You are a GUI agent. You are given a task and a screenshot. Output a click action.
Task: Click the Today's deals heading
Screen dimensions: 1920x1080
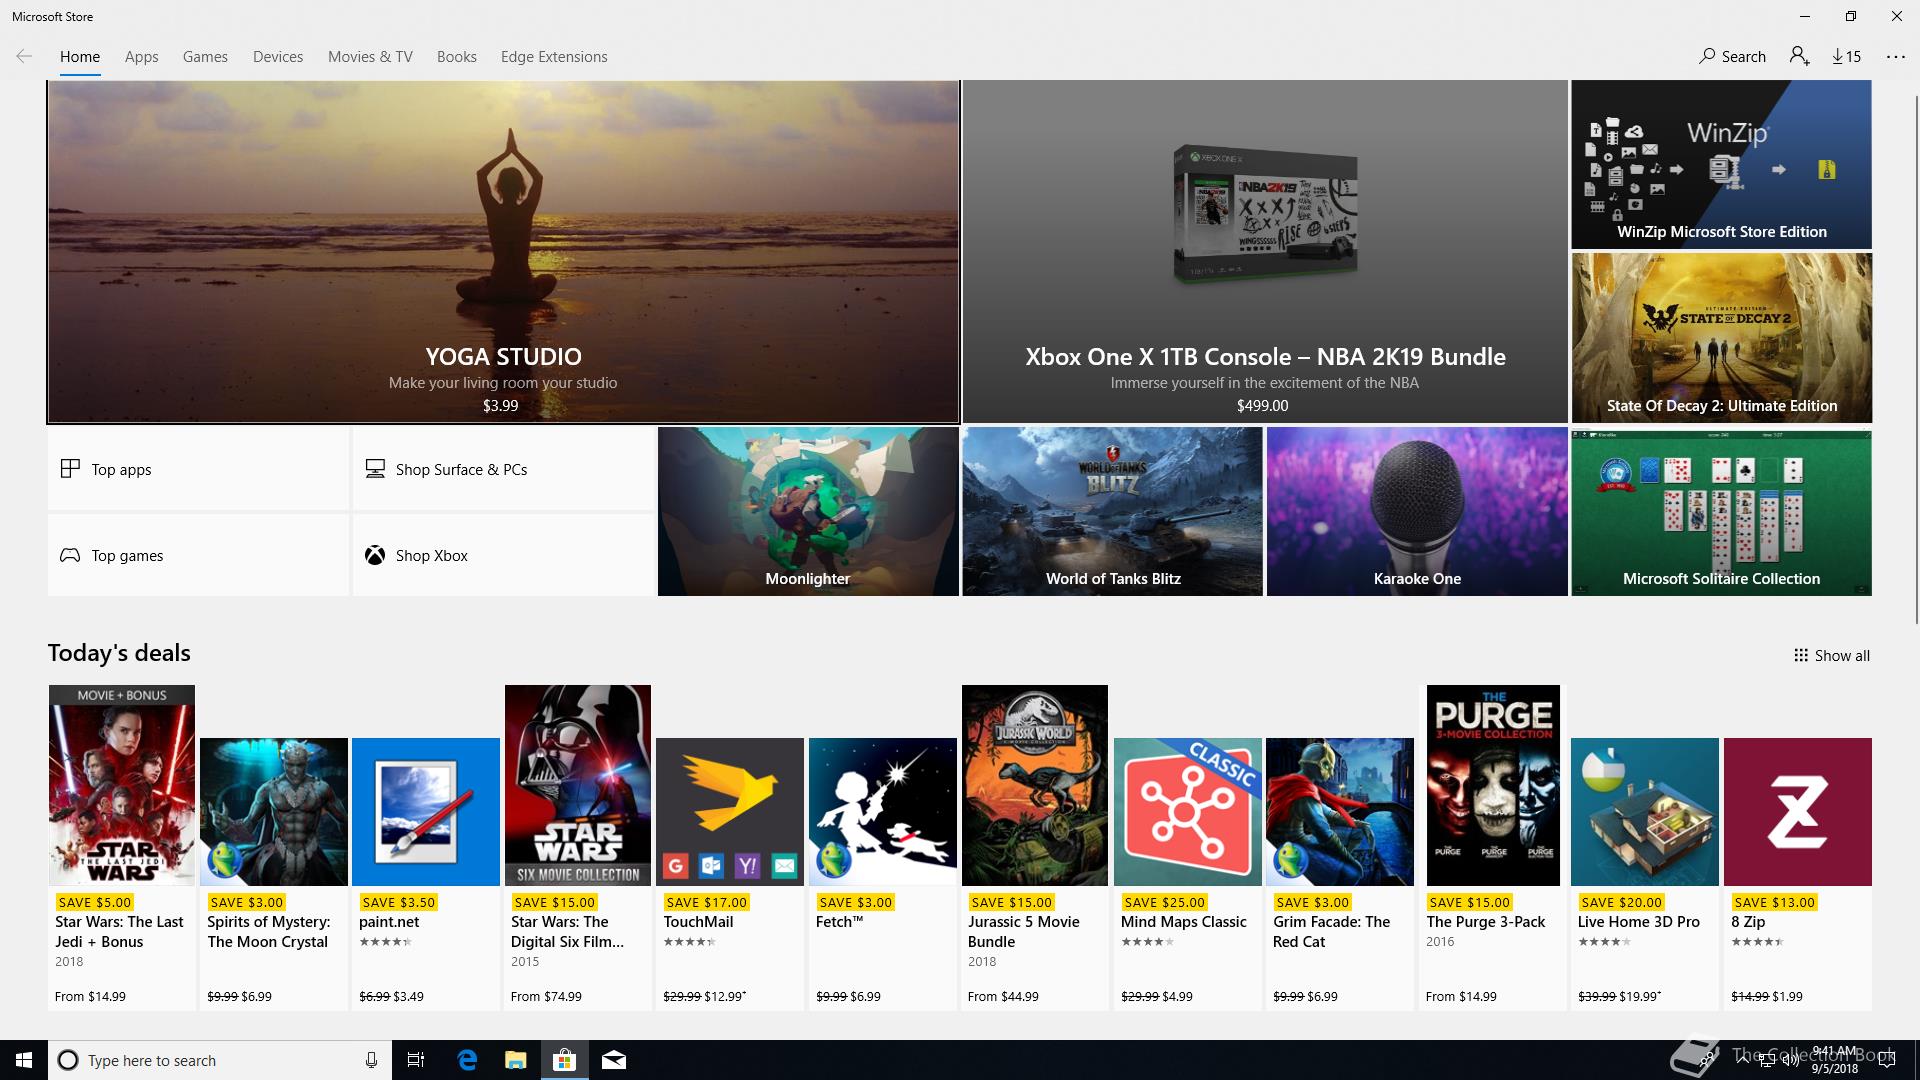tap(119, 653)
